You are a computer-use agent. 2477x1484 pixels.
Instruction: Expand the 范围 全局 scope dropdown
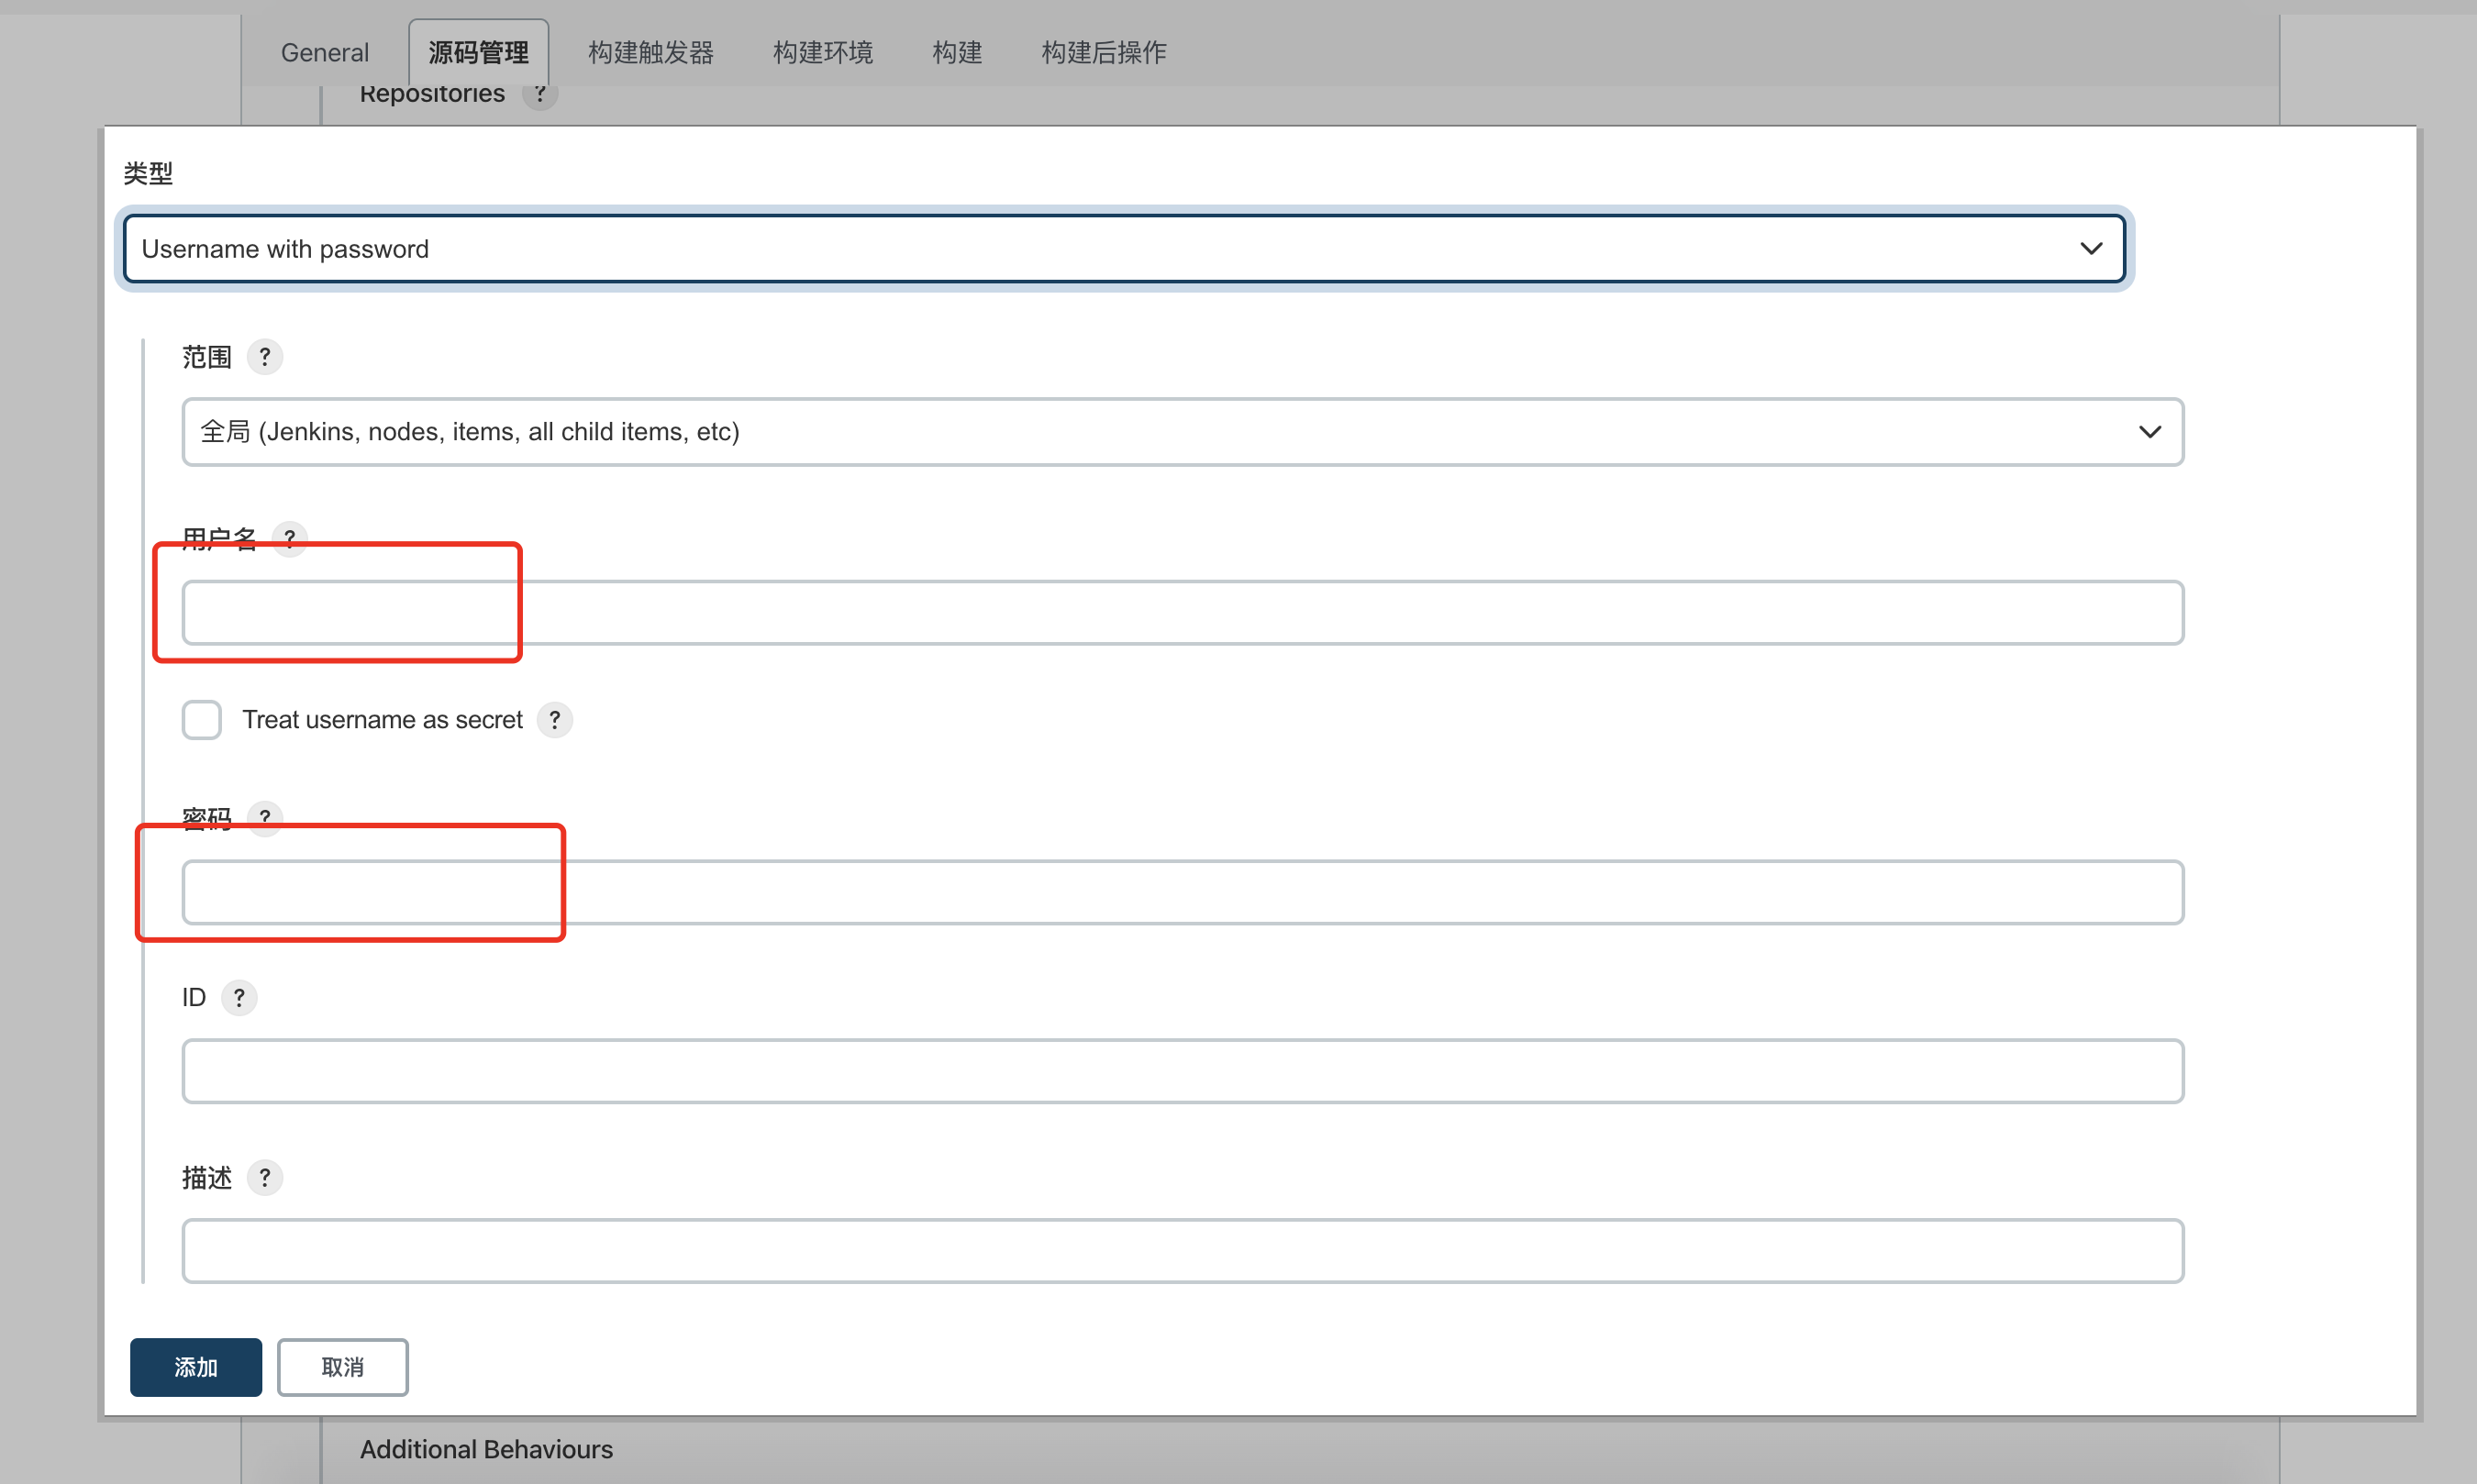1182,432
